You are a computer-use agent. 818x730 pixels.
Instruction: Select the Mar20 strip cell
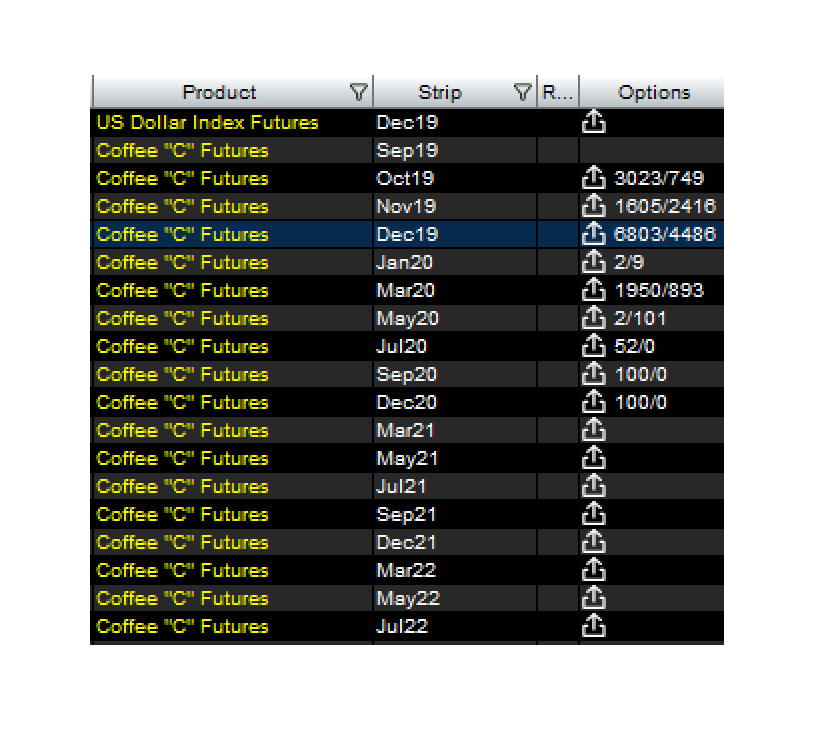(454, 291)
